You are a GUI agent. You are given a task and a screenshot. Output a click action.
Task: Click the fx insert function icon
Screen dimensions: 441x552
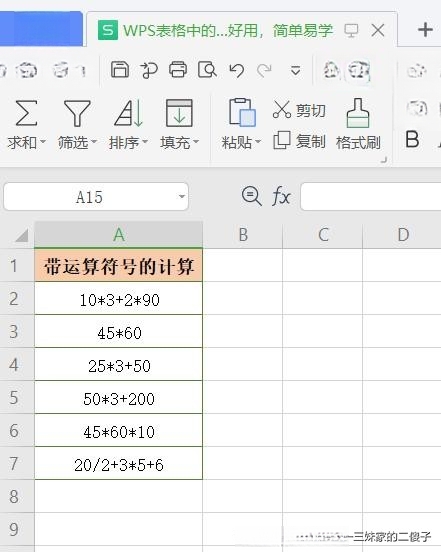pos(281,196)
